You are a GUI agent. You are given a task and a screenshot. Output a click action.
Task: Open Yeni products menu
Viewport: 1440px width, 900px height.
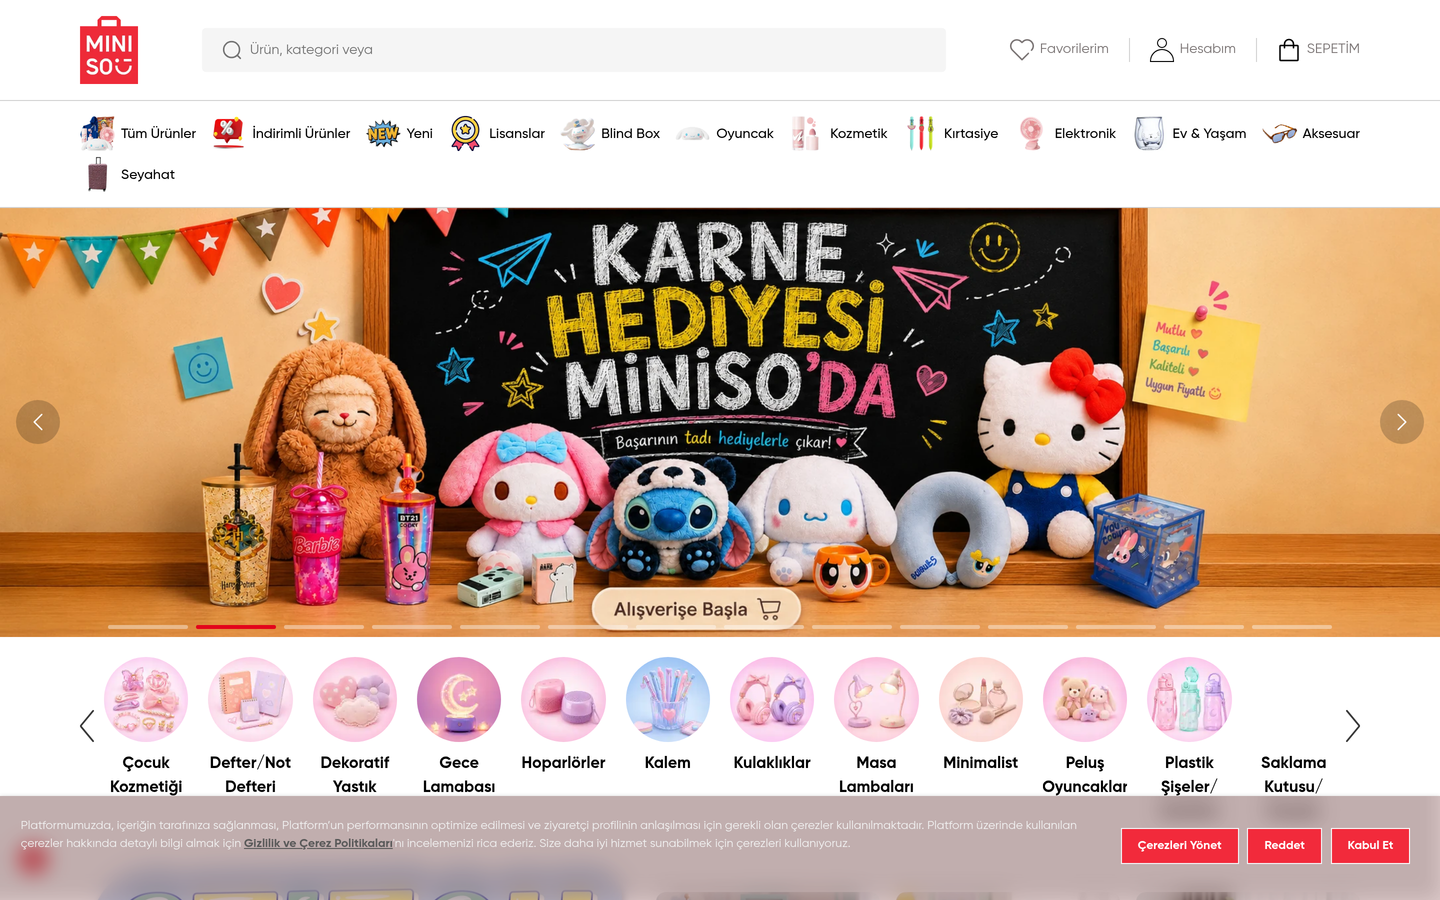pyautogui.click(x=420, y=133)
